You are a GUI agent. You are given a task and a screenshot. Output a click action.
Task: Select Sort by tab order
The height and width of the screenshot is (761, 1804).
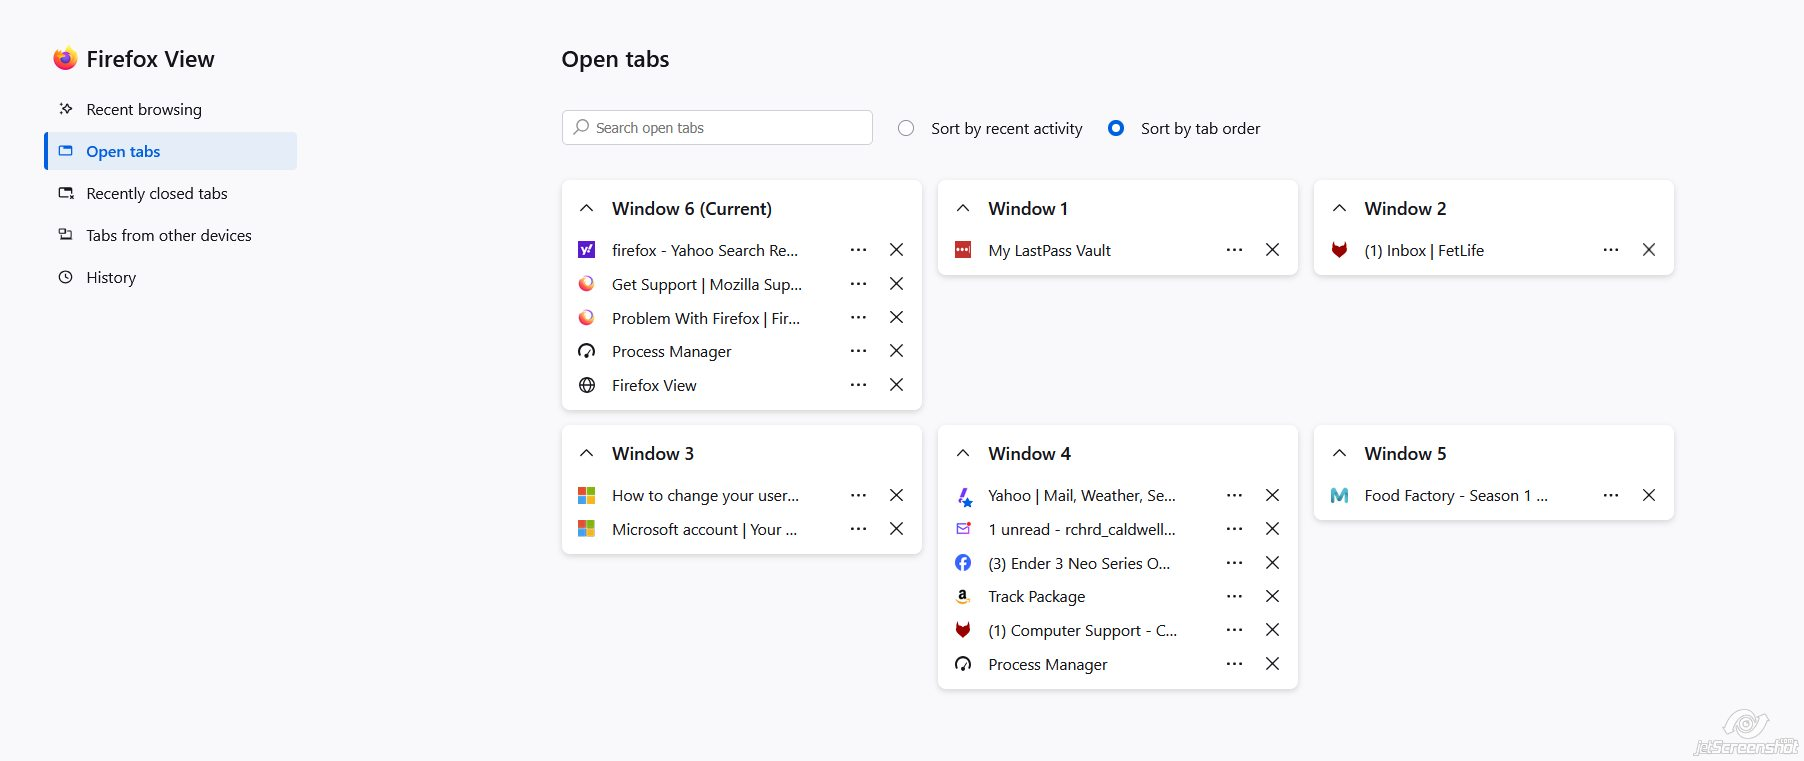pyautogui.click(x=1116, y=128)
